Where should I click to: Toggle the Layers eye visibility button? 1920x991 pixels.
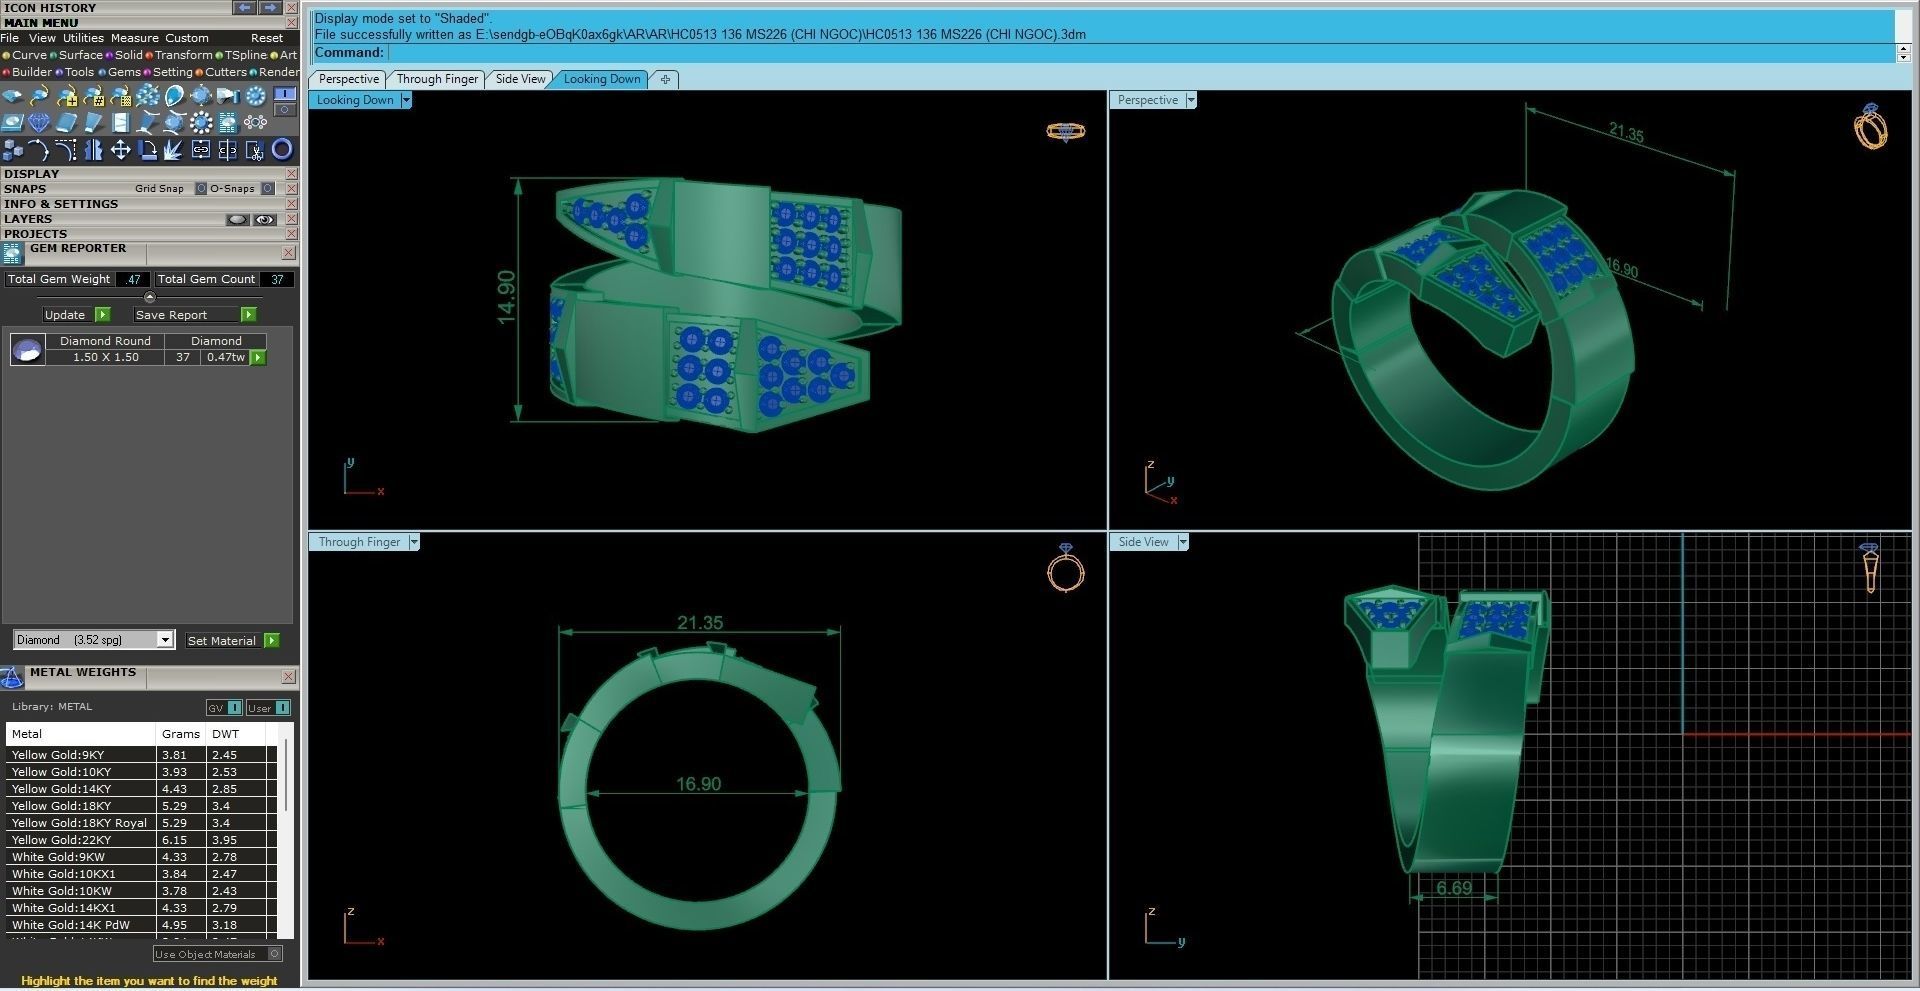click(265, 219)
